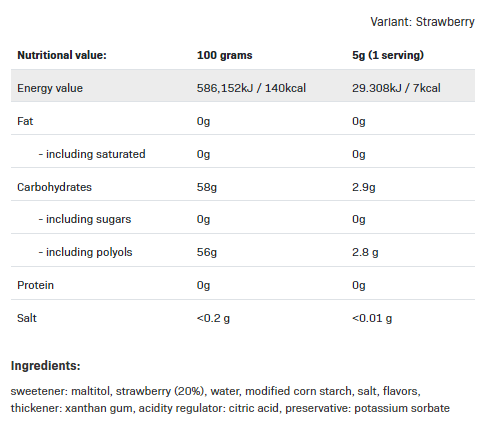
Task: Click the 2.8 g polyols serving value
Action: [365, 252]
